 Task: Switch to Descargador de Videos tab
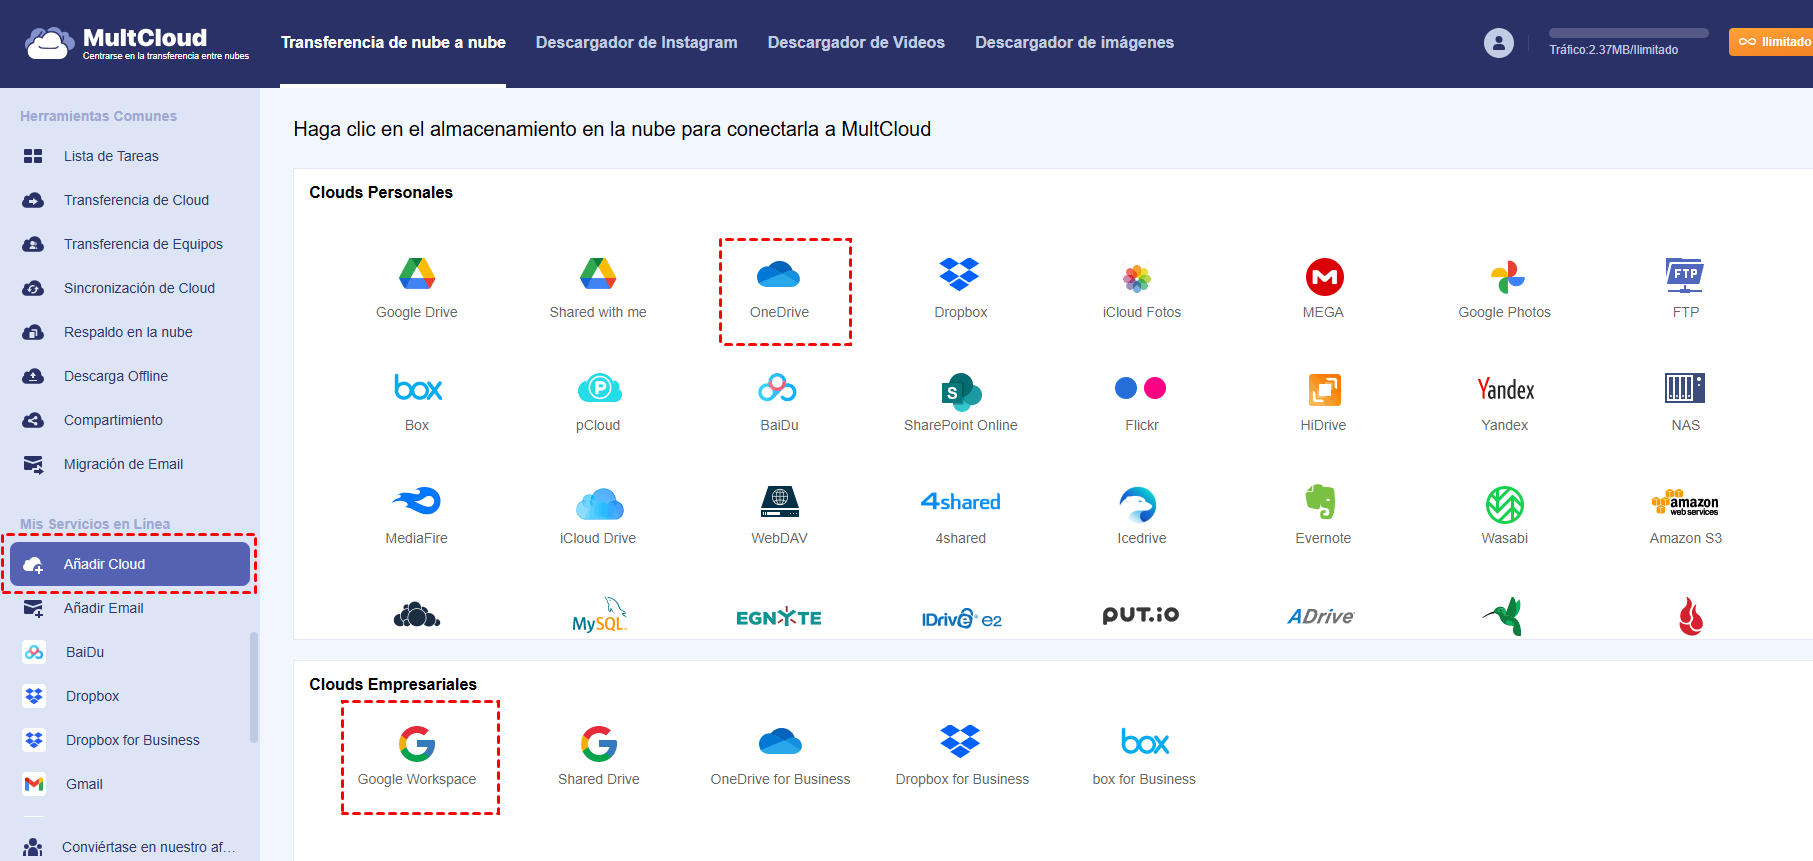click(856, 42)
